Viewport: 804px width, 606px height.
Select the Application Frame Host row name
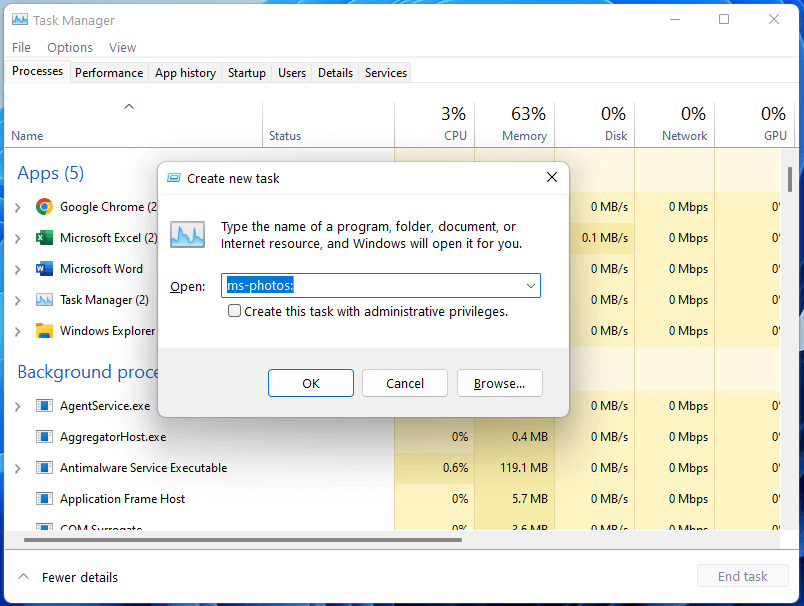(x=123, y=499)
